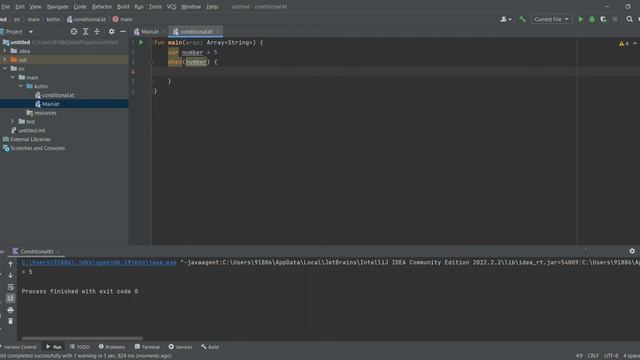This screenshot has height=360, width=640.
Task: Open the Build menu
Action: [123, 7]
